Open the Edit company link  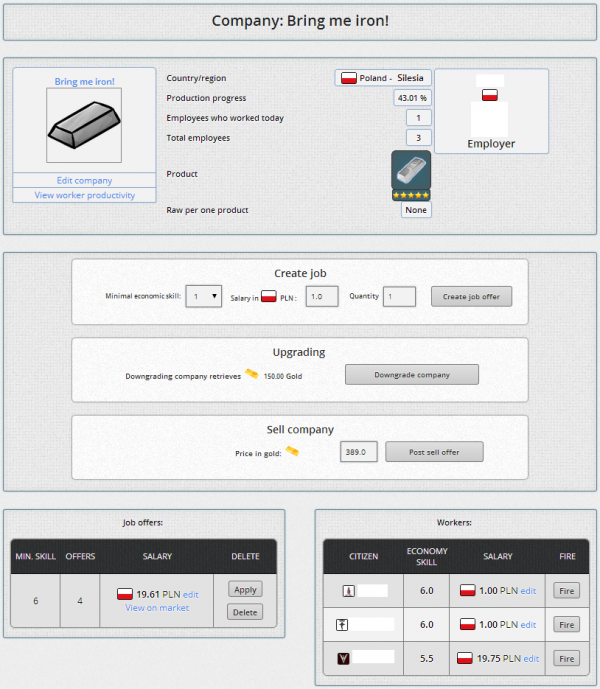point(84,180)
